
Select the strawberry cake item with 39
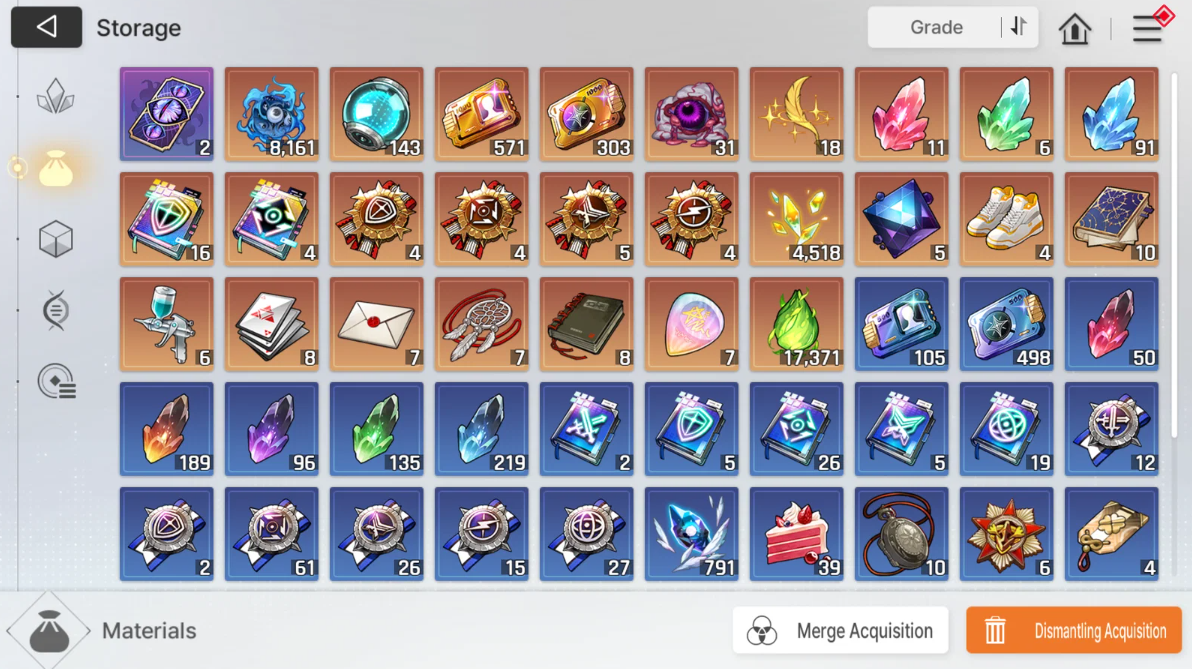click(x=797, y=534)
